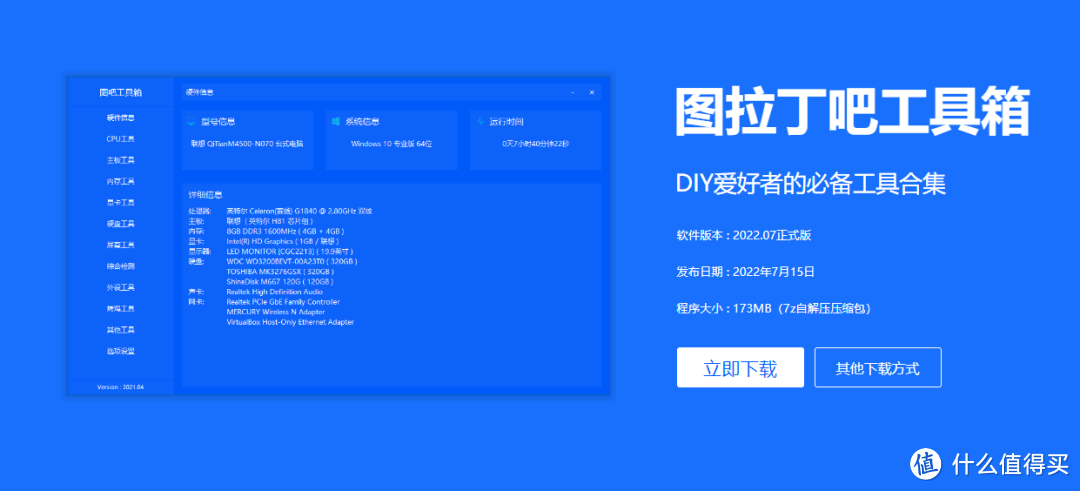Click the VirtualBox Host-Only Ethernet Adapter line

point(290,322)
